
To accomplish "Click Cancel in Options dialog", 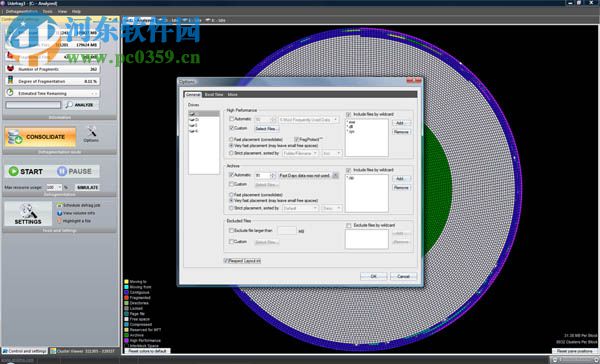I will point(403,276).
